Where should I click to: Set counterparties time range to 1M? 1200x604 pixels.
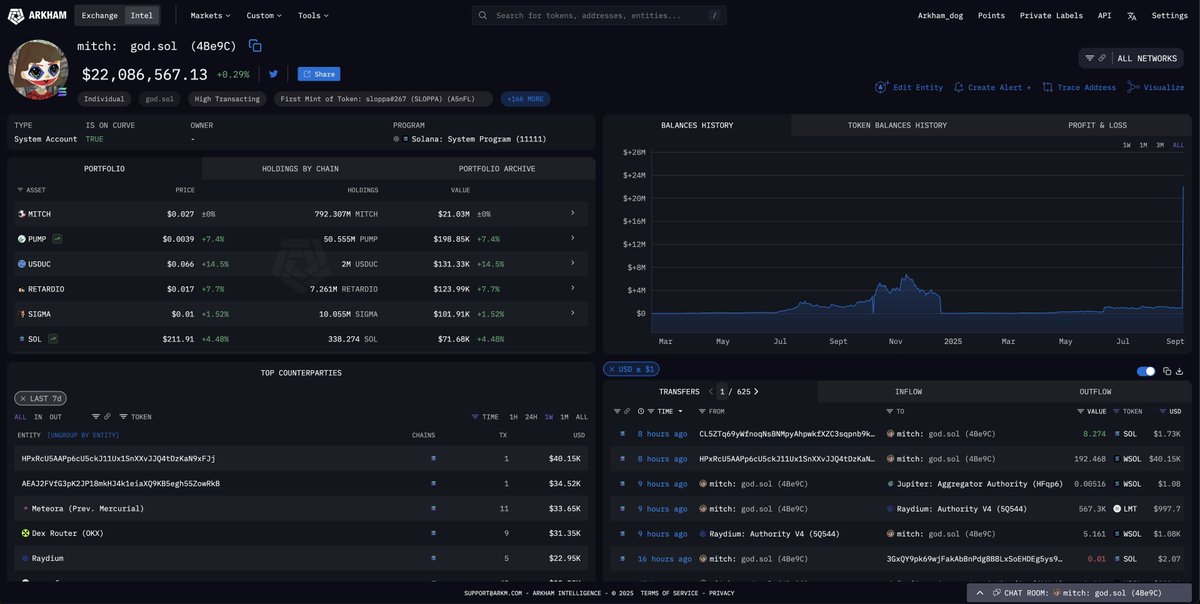(564, 416)
